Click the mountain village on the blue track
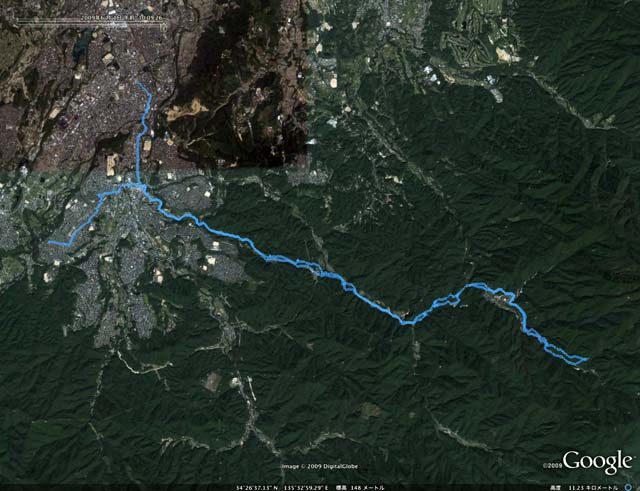640x491 pixels. point(498,298)
